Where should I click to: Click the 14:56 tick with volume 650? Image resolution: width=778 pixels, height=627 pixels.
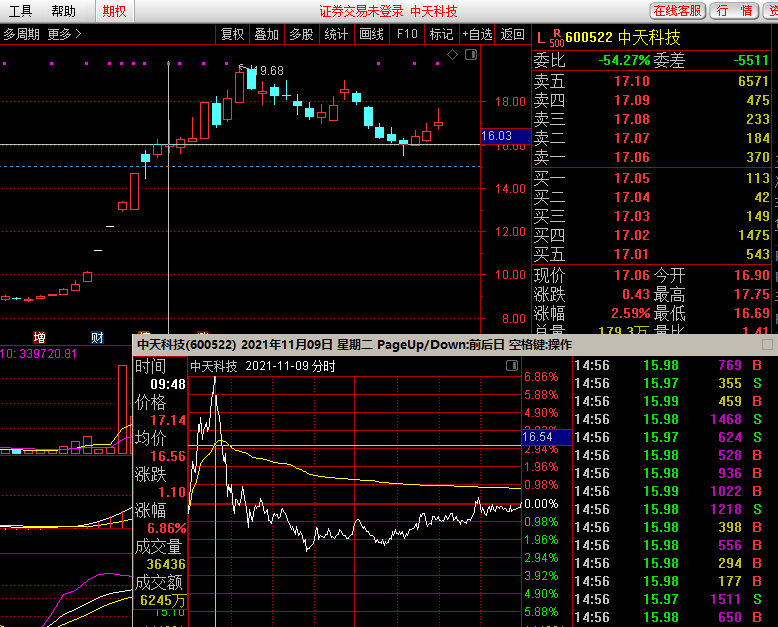668,618
